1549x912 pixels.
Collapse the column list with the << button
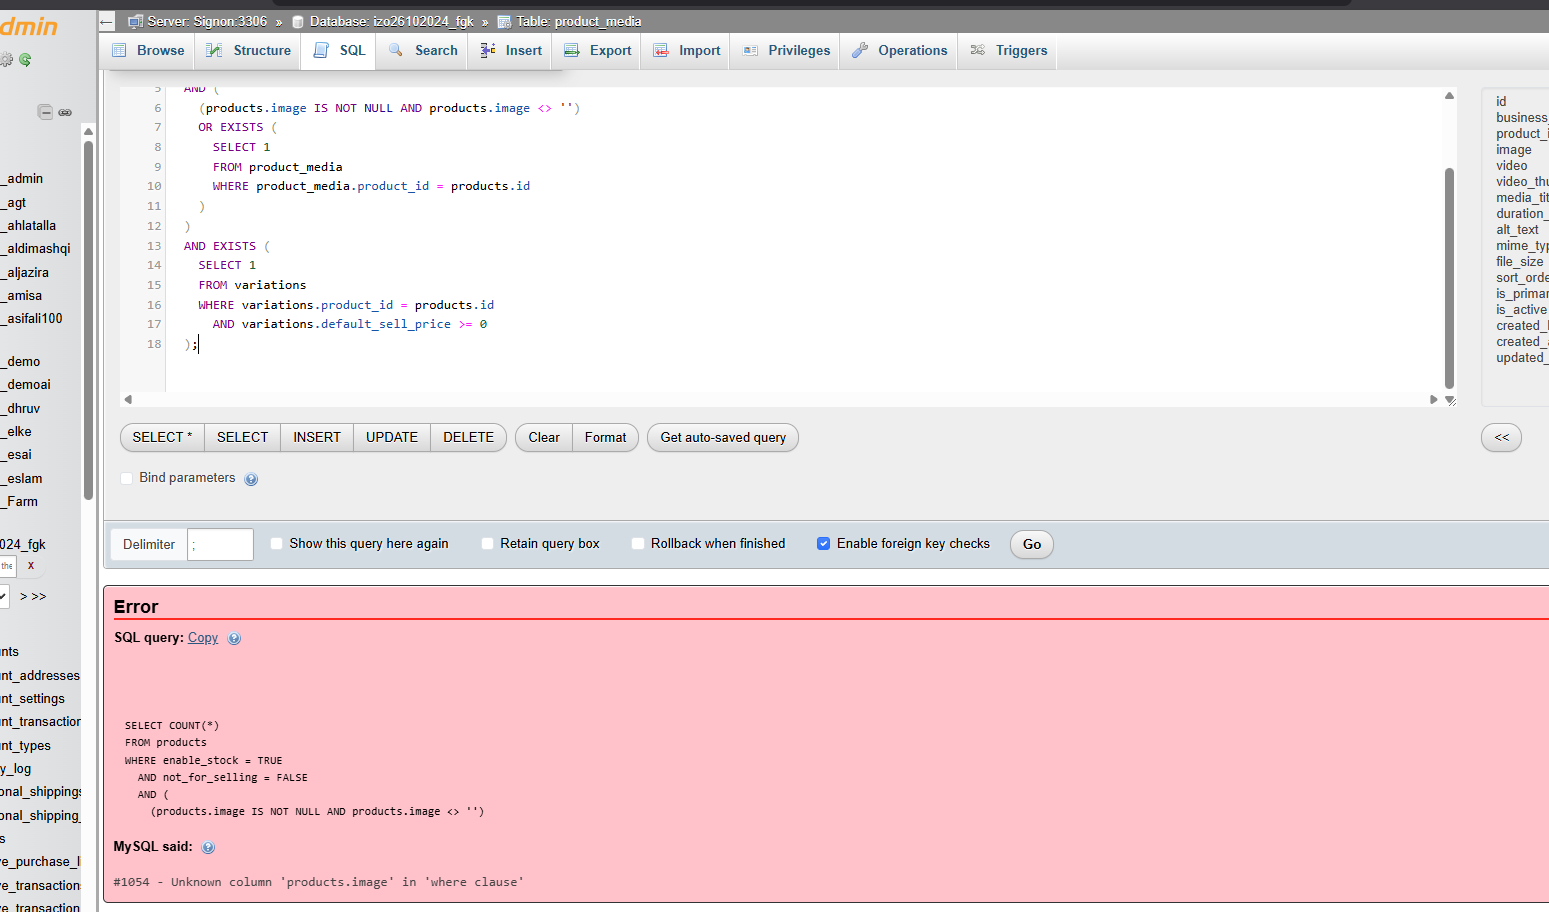(1501, 437)
